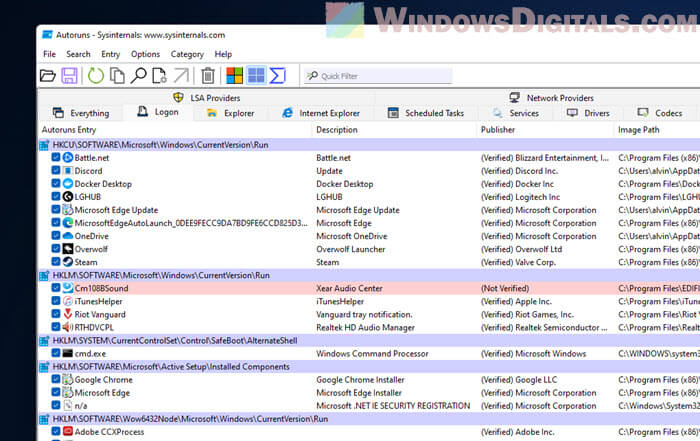The height and width of the screenshot is (441, 700).
Task: Uncheck the Battle.net autorun checkbox
Action: [x=56, y=157]
